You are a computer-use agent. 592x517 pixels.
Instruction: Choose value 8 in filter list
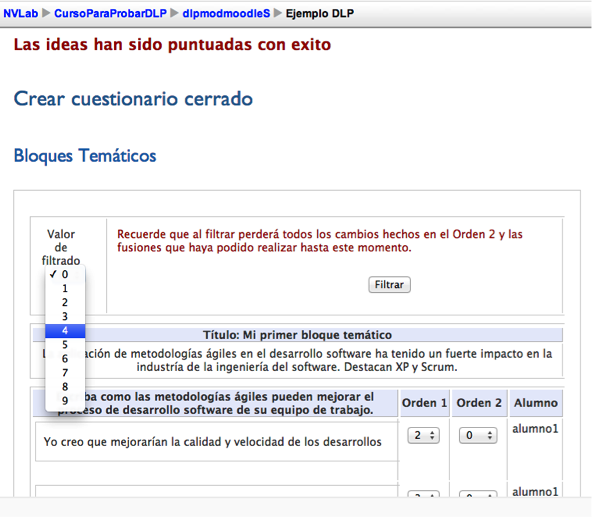click(x=65, y=387)
